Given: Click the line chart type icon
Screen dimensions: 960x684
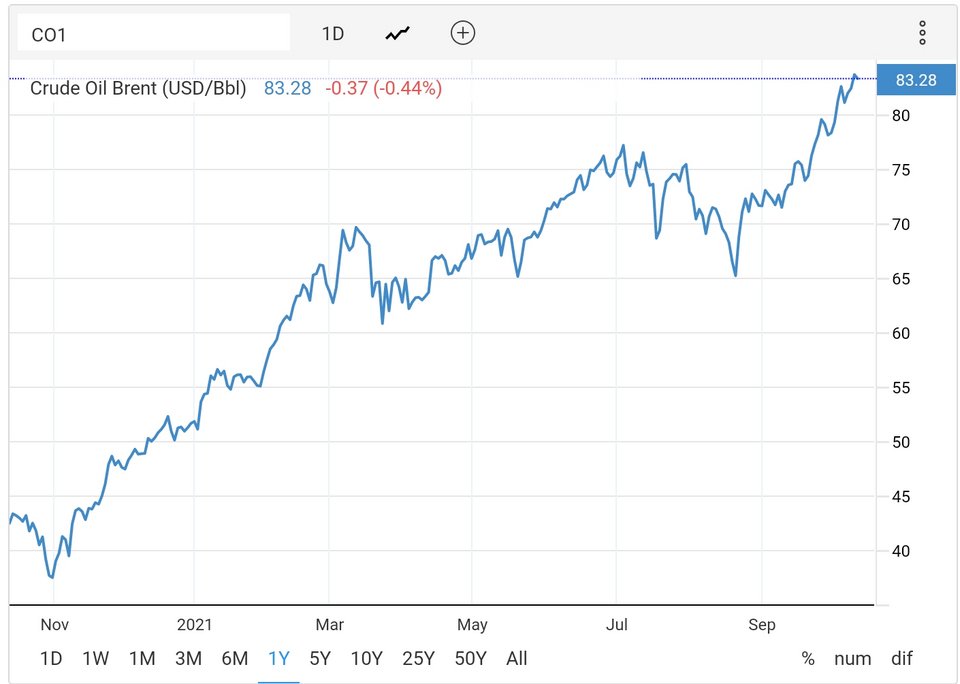Looking at the screenshot, I should [x=398, y=33].
